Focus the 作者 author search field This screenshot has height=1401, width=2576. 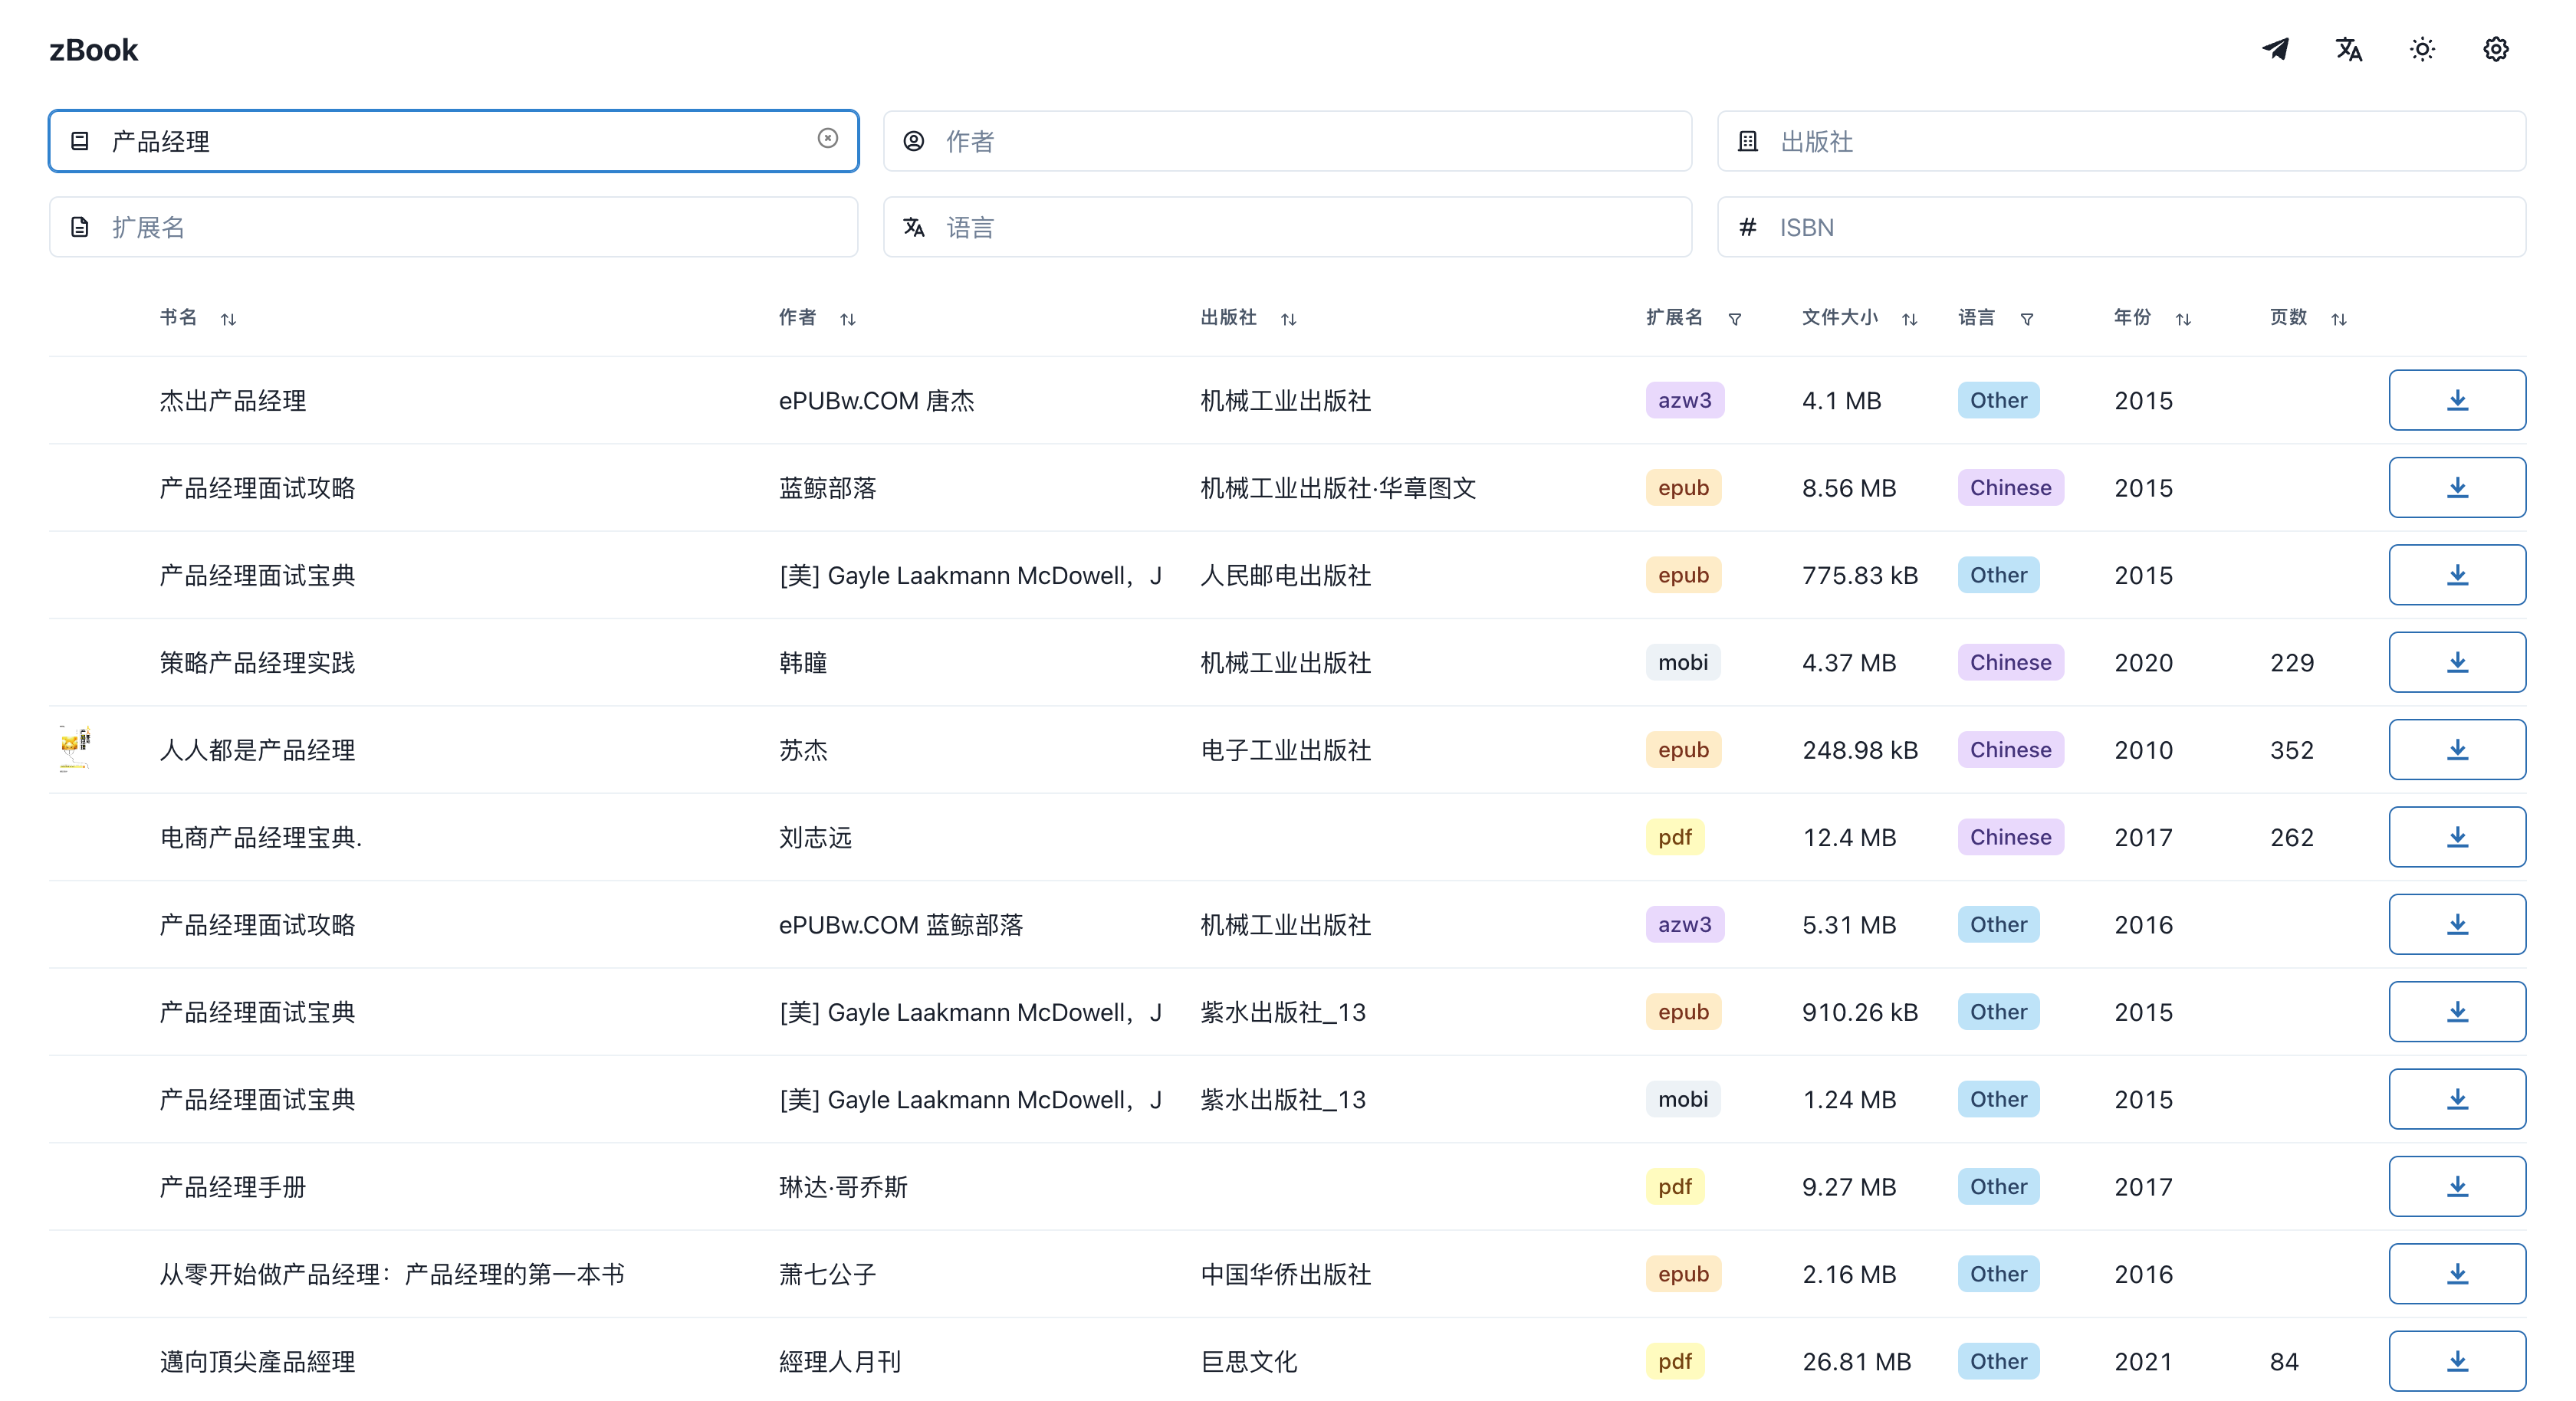[1287, 141]
